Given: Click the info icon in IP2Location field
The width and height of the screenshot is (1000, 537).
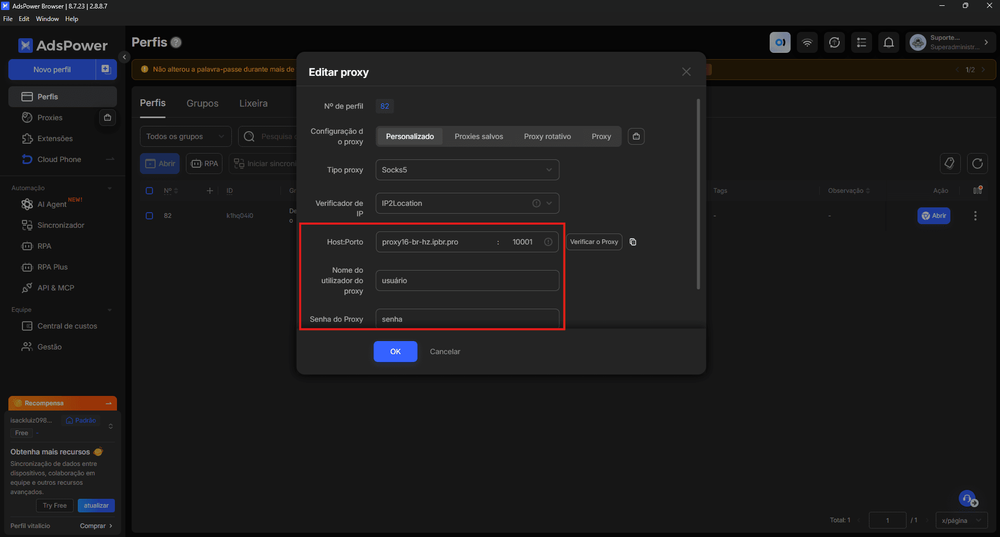Looking at the screenshot, I should point(536,203).
